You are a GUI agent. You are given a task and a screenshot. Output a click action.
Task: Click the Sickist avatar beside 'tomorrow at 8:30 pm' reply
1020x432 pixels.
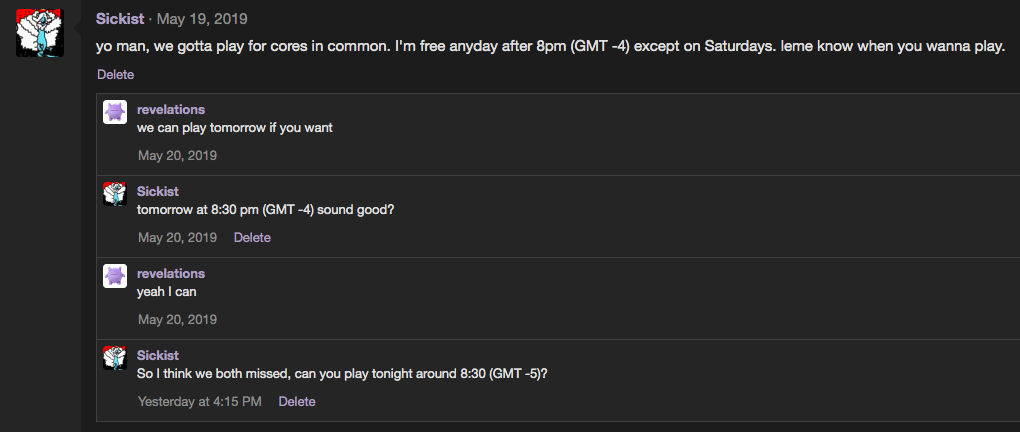click(115, 194)
